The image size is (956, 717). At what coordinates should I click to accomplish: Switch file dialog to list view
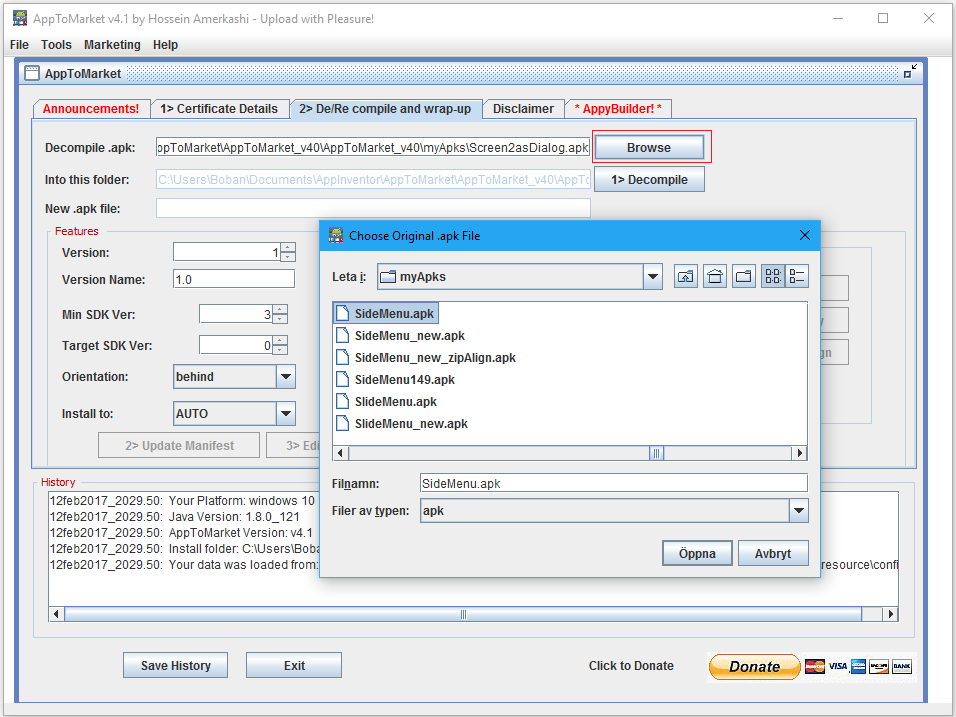[773, 276]
